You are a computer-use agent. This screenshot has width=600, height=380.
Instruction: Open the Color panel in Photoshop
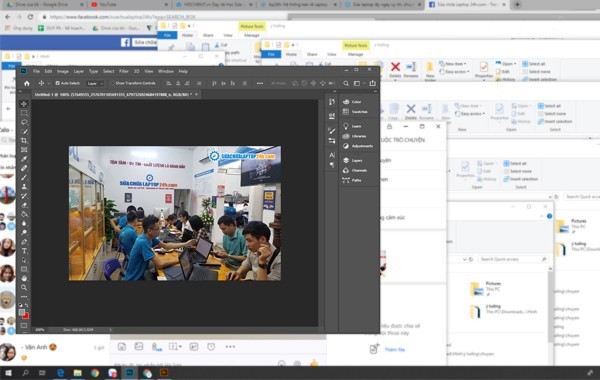tap(352, 102)
